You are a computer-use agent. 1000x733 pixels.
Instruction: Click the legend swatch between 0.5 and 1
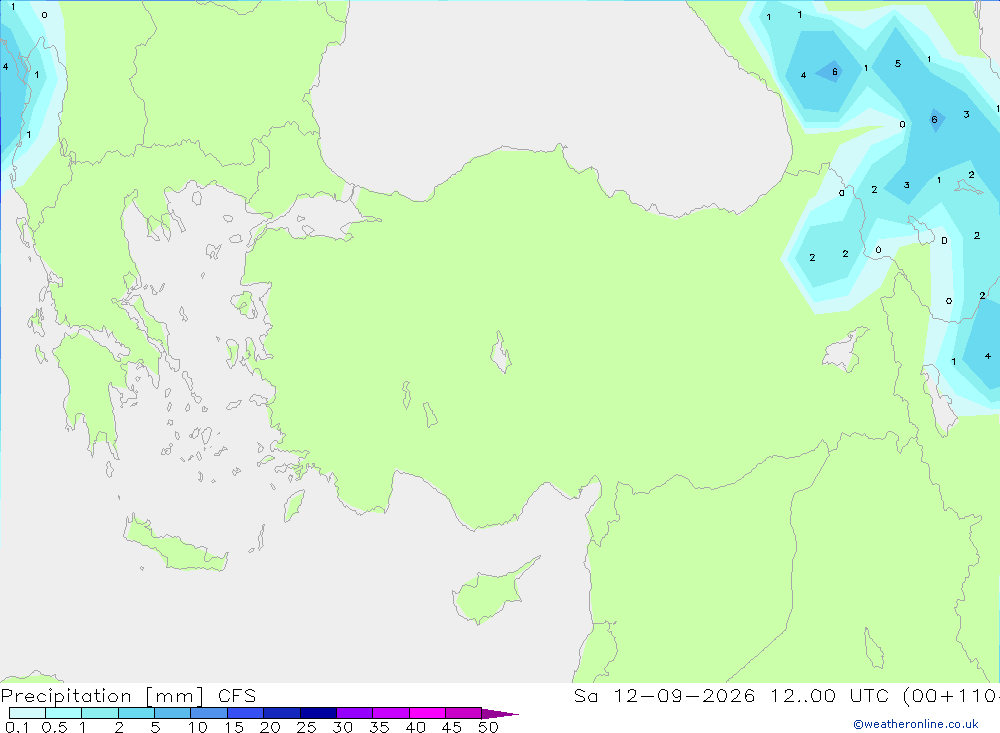point(64,713)
